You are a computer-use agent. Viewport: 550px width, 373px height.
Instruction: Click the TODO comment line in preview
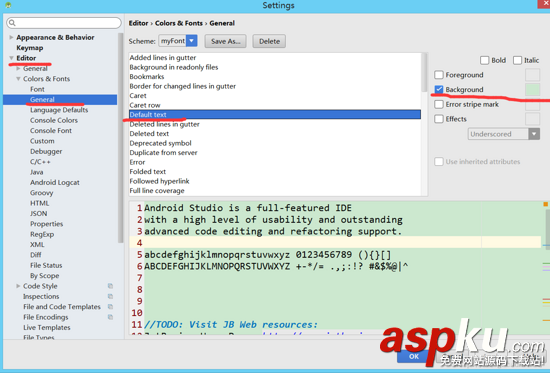coord(231,325)
